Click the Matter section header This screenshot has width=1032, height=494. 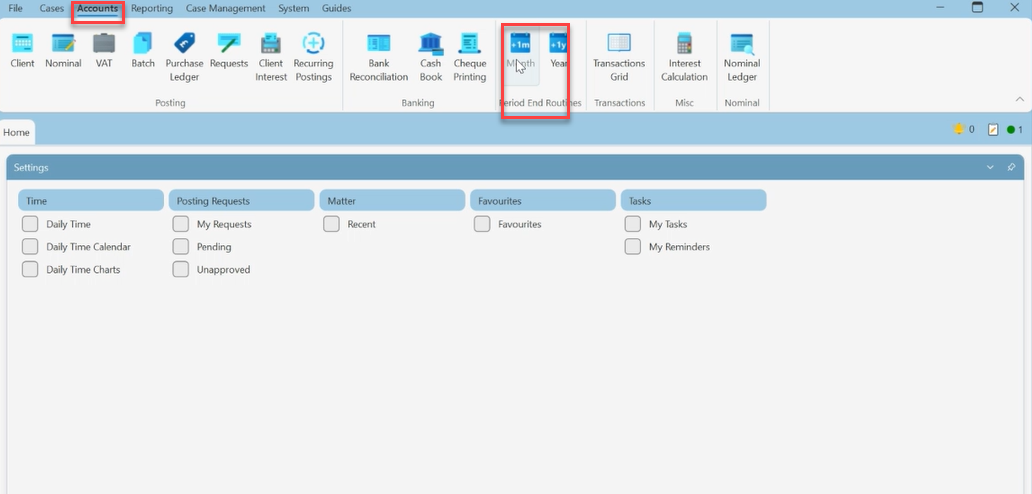(x=392, y=201)
